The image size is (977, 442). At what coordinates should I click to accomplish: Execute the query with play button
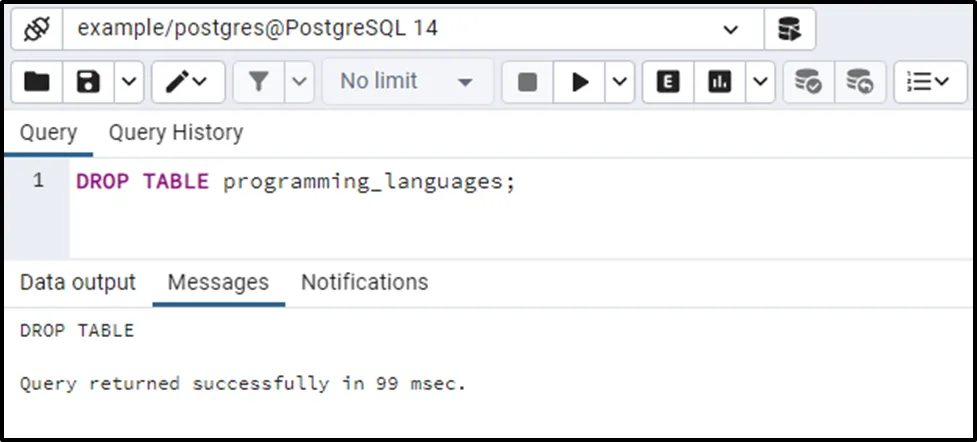coord(580,82)
